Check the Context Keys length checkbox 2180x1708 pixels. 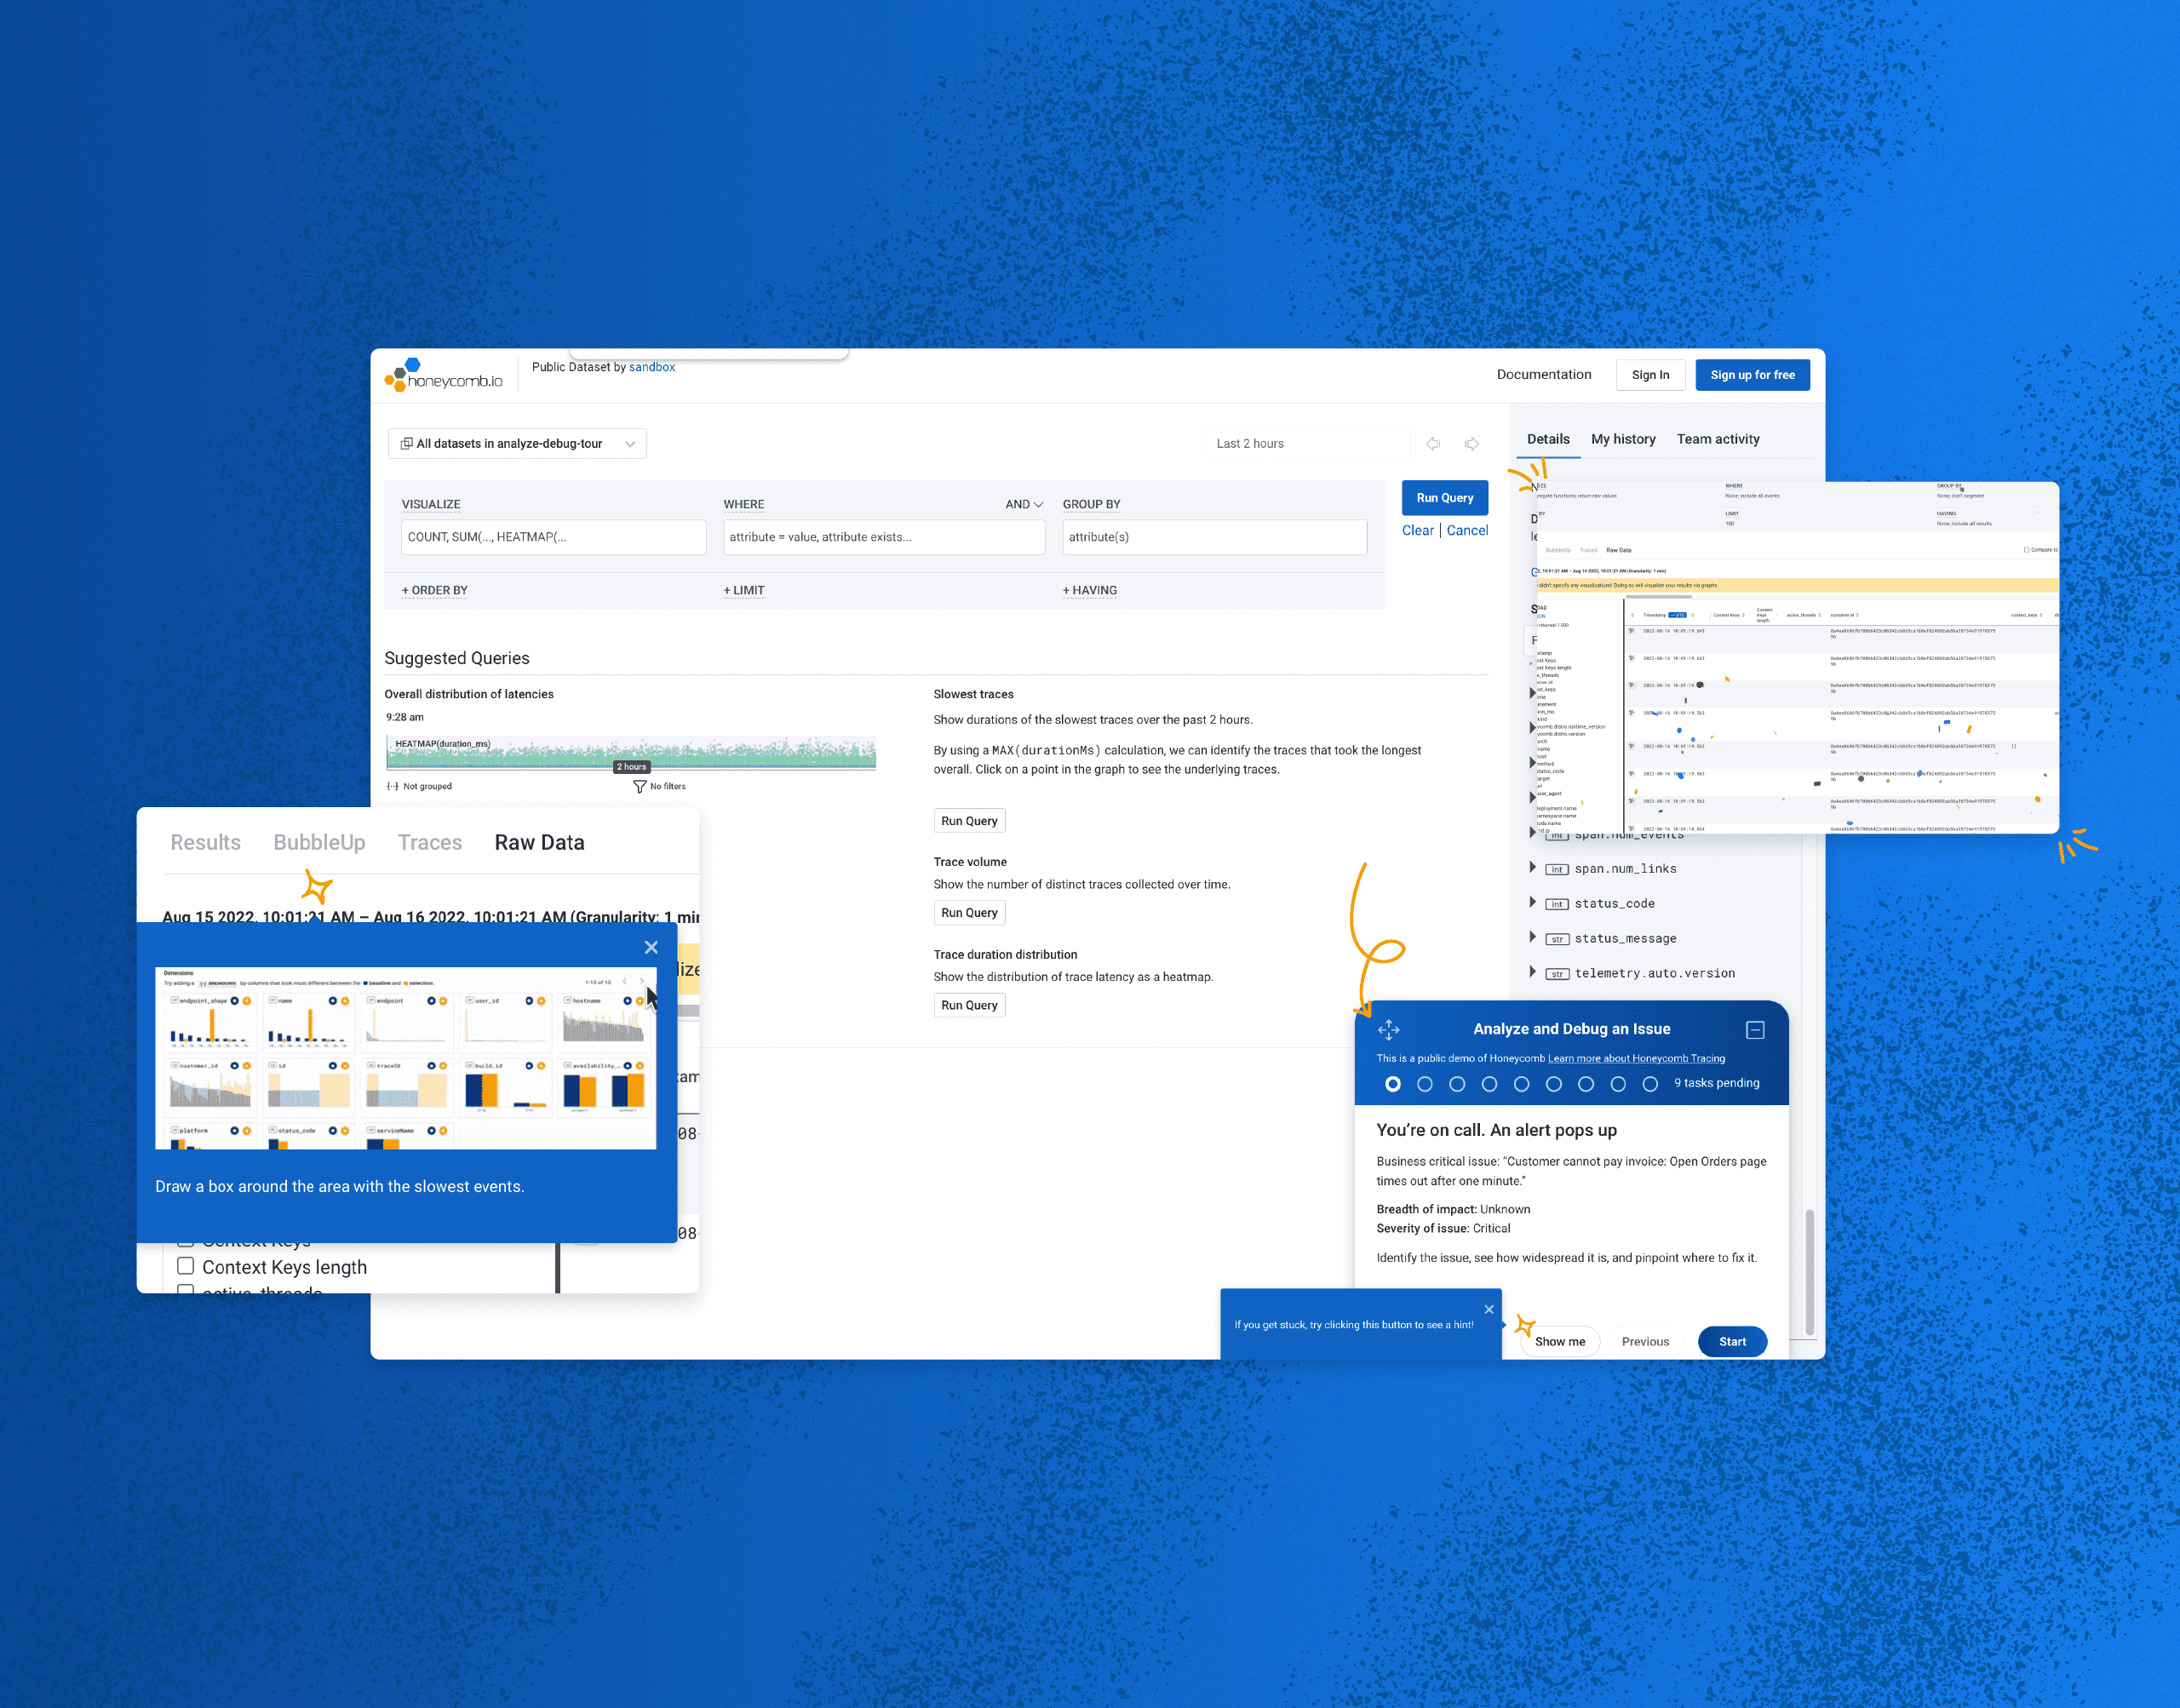186,1266
